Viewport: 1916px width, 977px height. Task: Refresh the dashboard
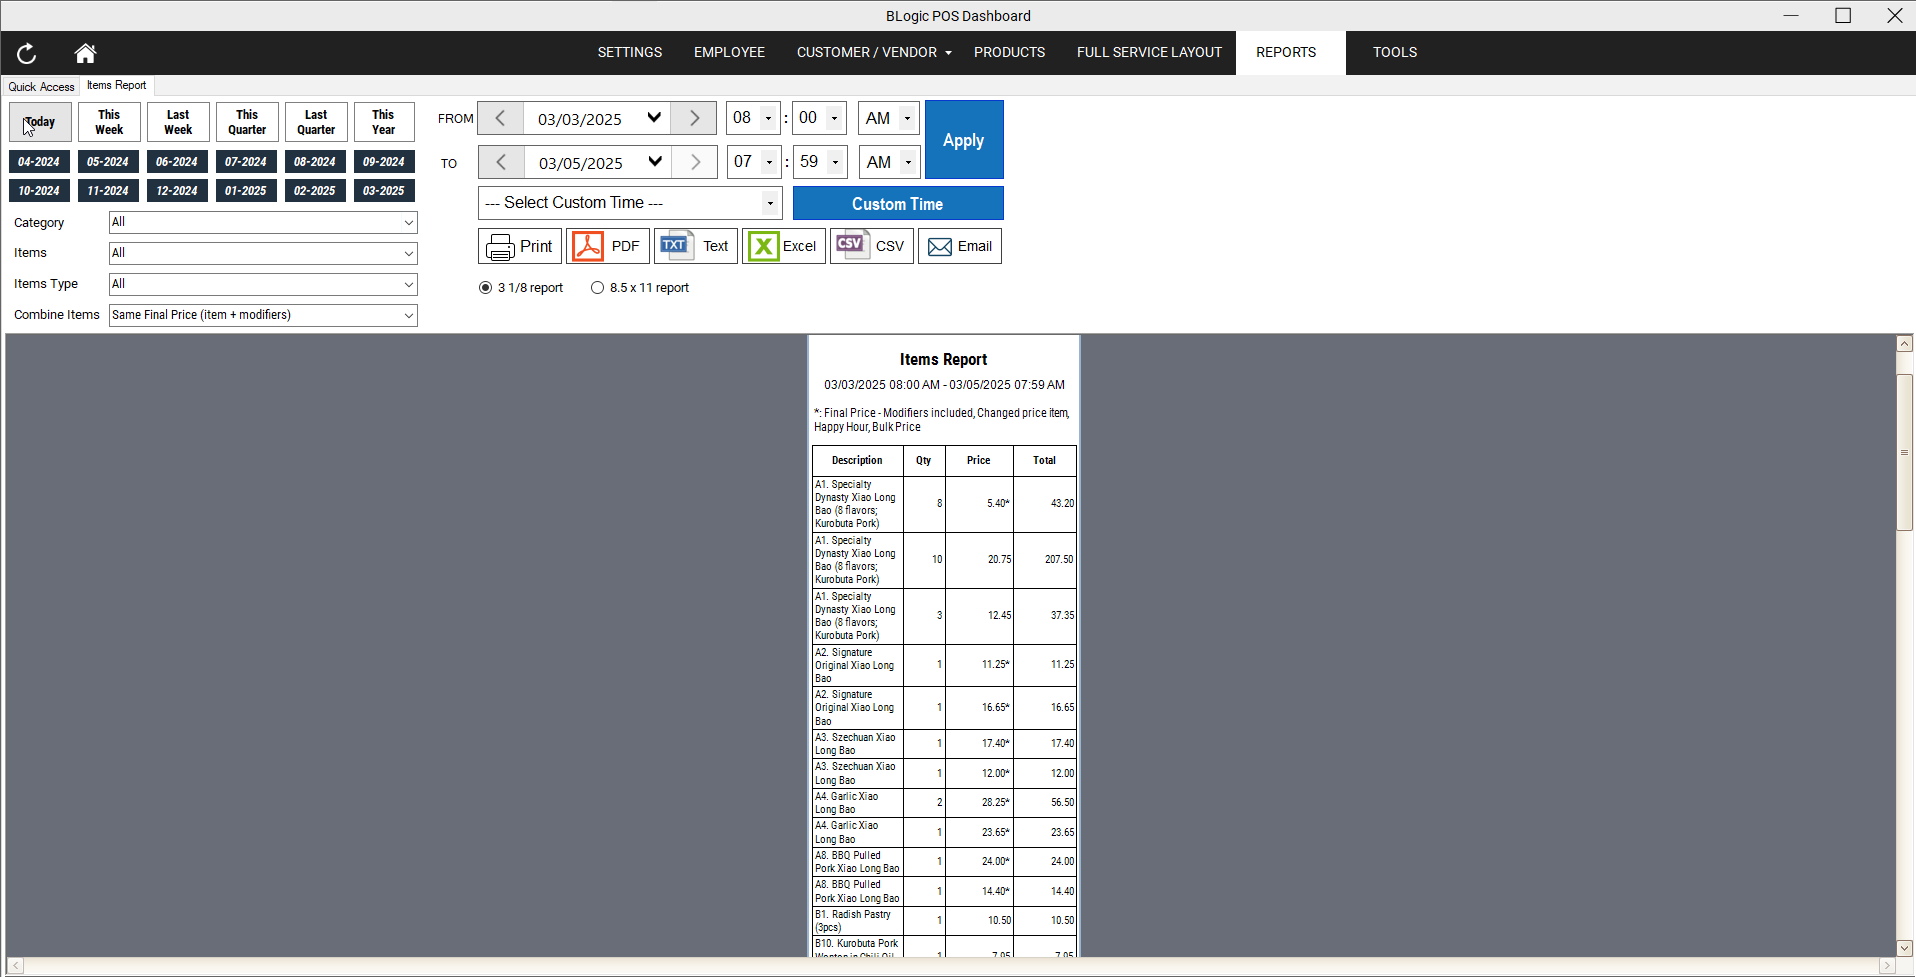pyautogui.click(x=26, y=53)
